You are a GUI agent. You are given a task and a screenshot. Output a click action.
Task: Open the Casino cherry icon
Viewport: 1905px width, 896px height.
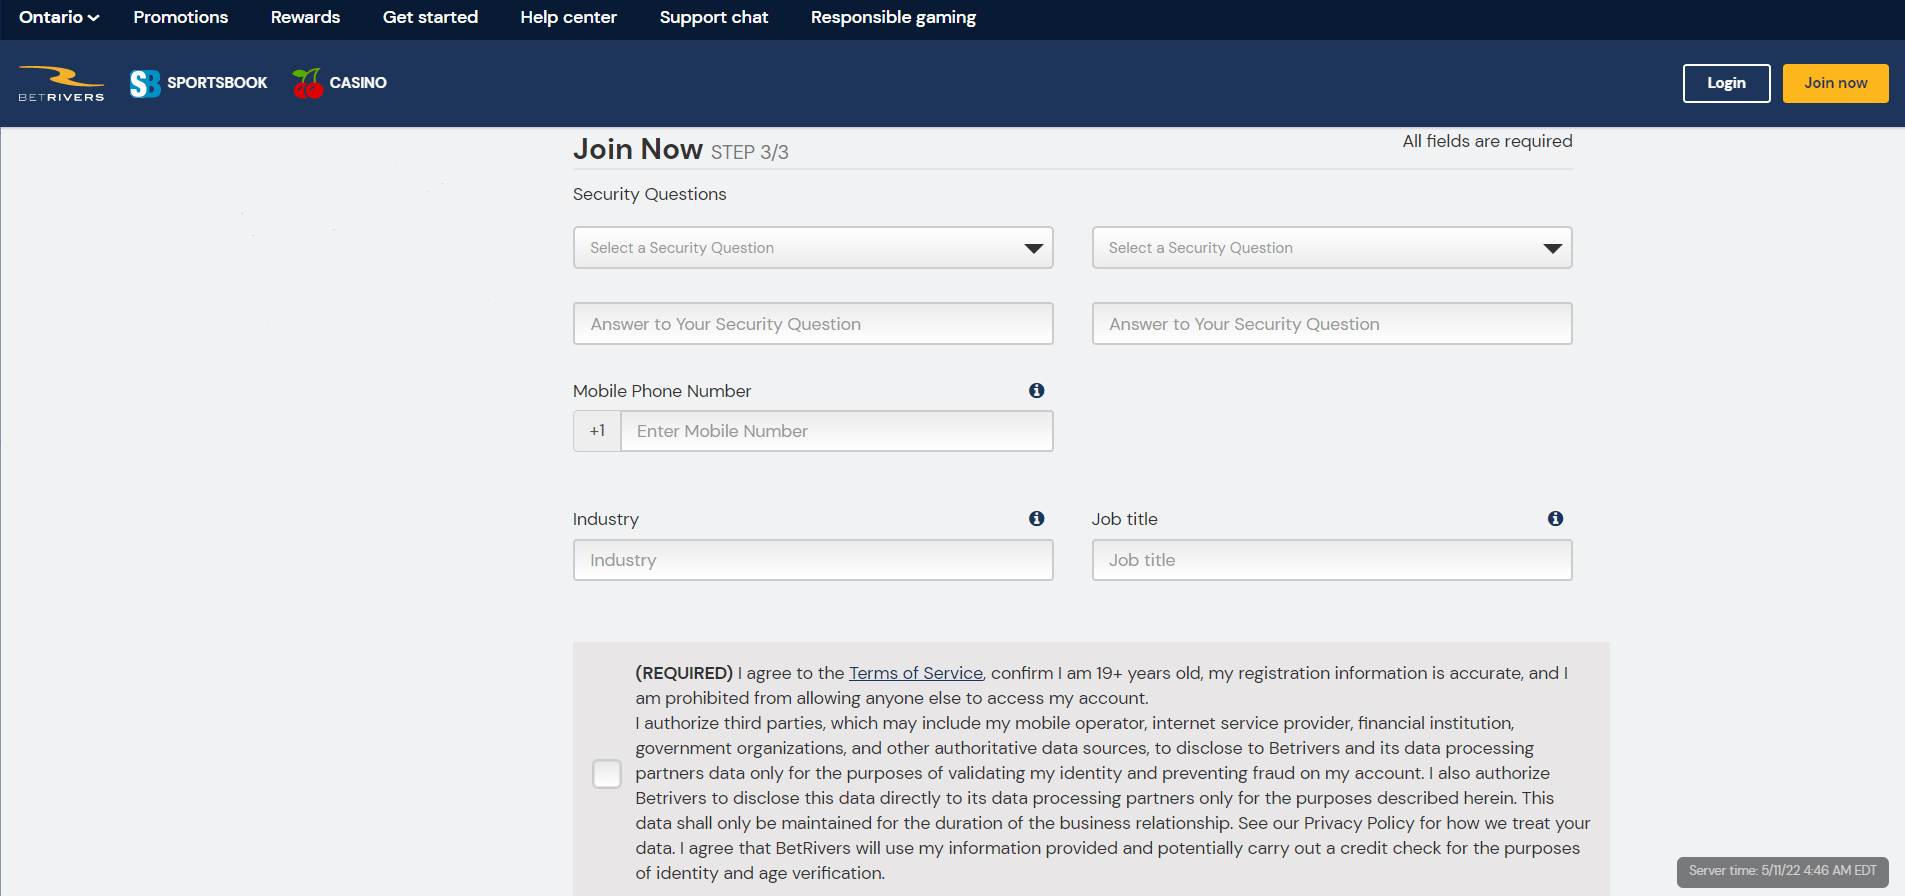coord(308,83)
